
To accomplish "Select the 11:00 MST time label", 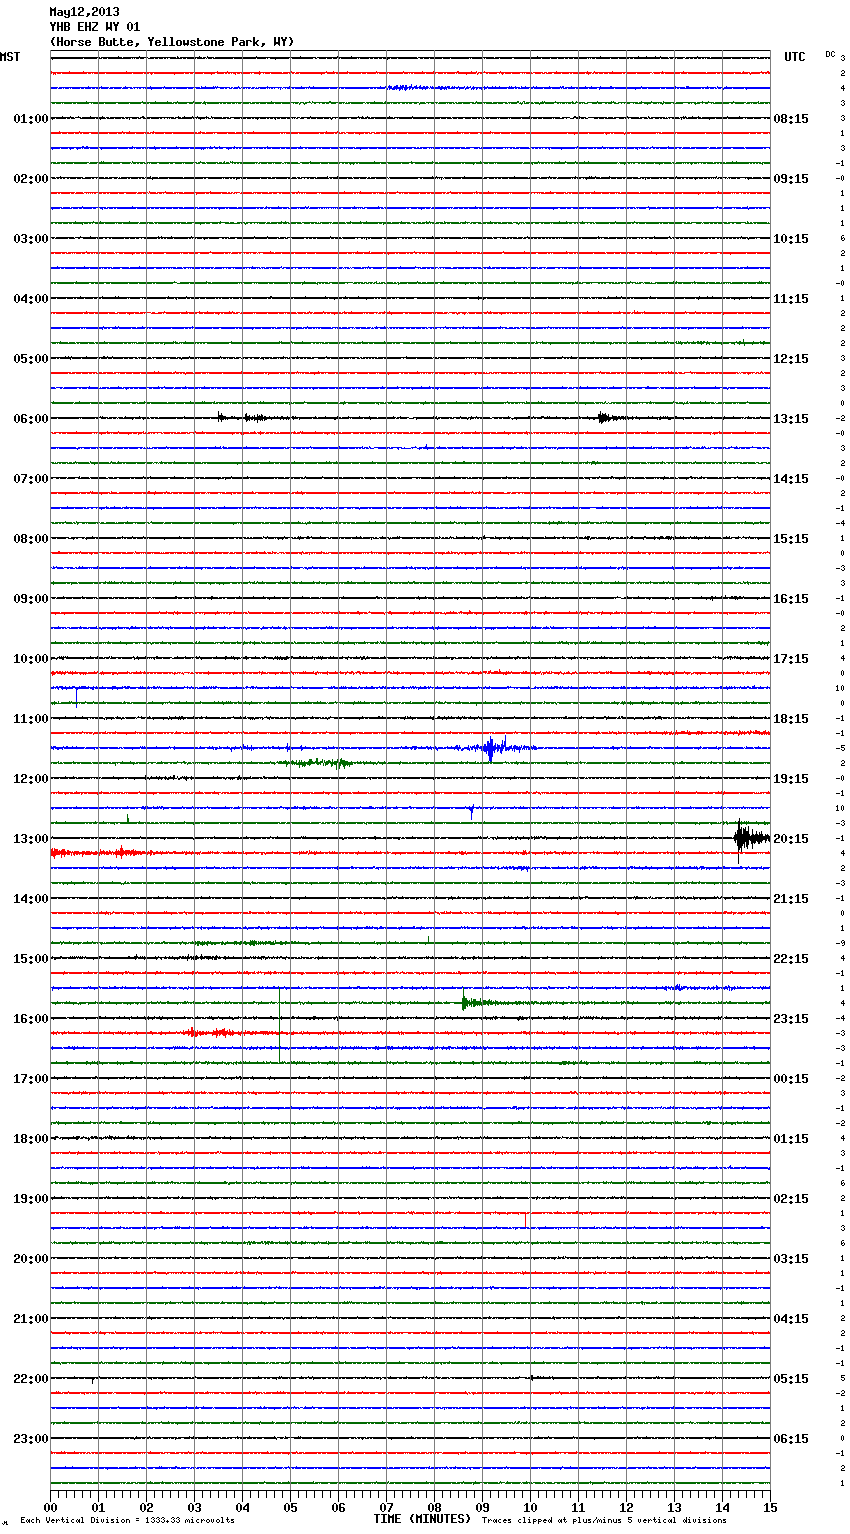I will tap(30, 719).
